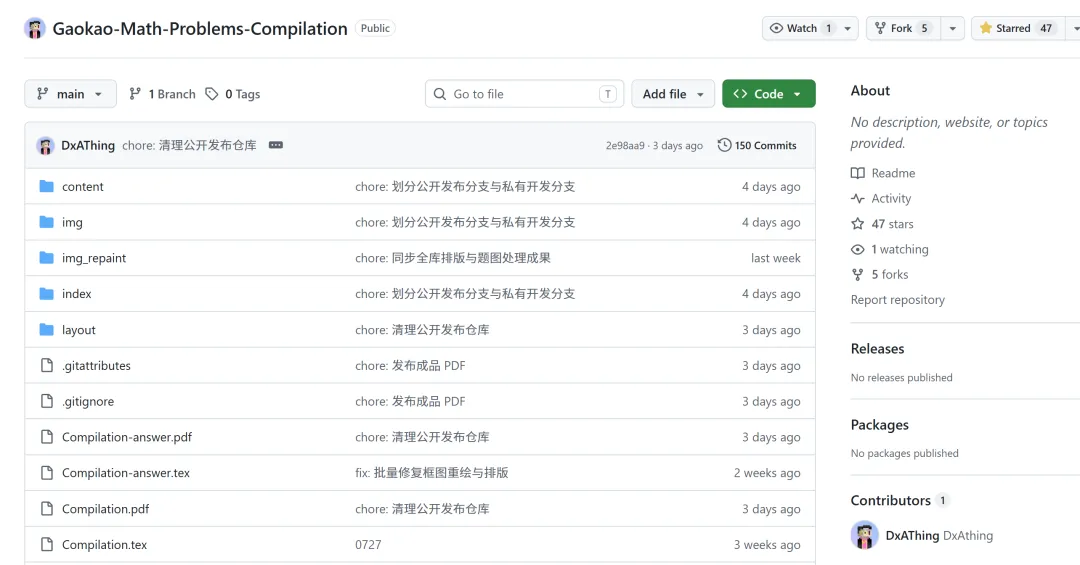Click the DxAThing contributor avatar
1080x565 pixels.
click(864, 535)
